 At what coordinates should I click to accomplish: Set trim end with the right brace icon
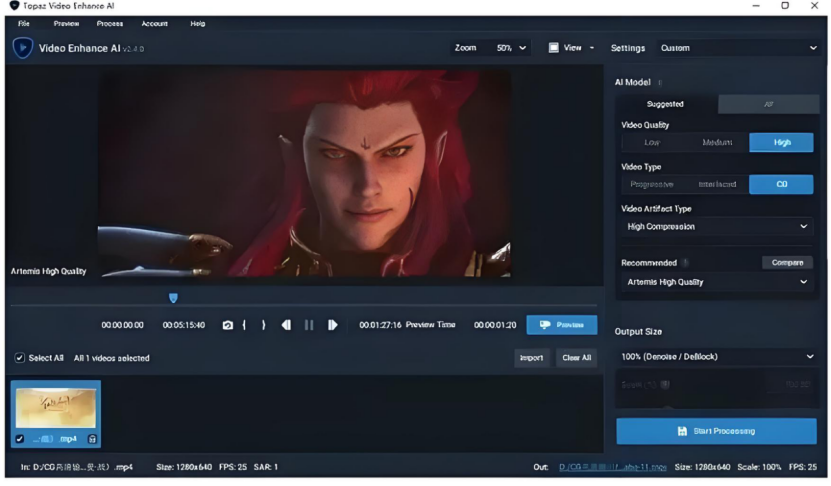point(263,325)
